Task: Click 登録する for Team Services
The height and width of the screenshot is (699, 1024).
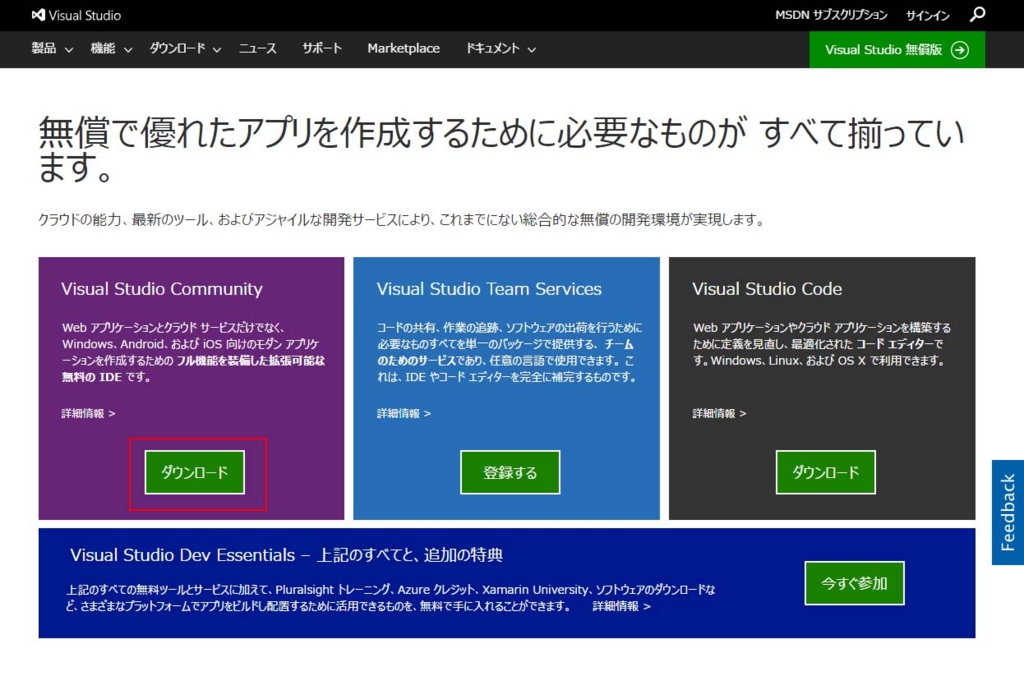Action: click(x=510, y=472)
